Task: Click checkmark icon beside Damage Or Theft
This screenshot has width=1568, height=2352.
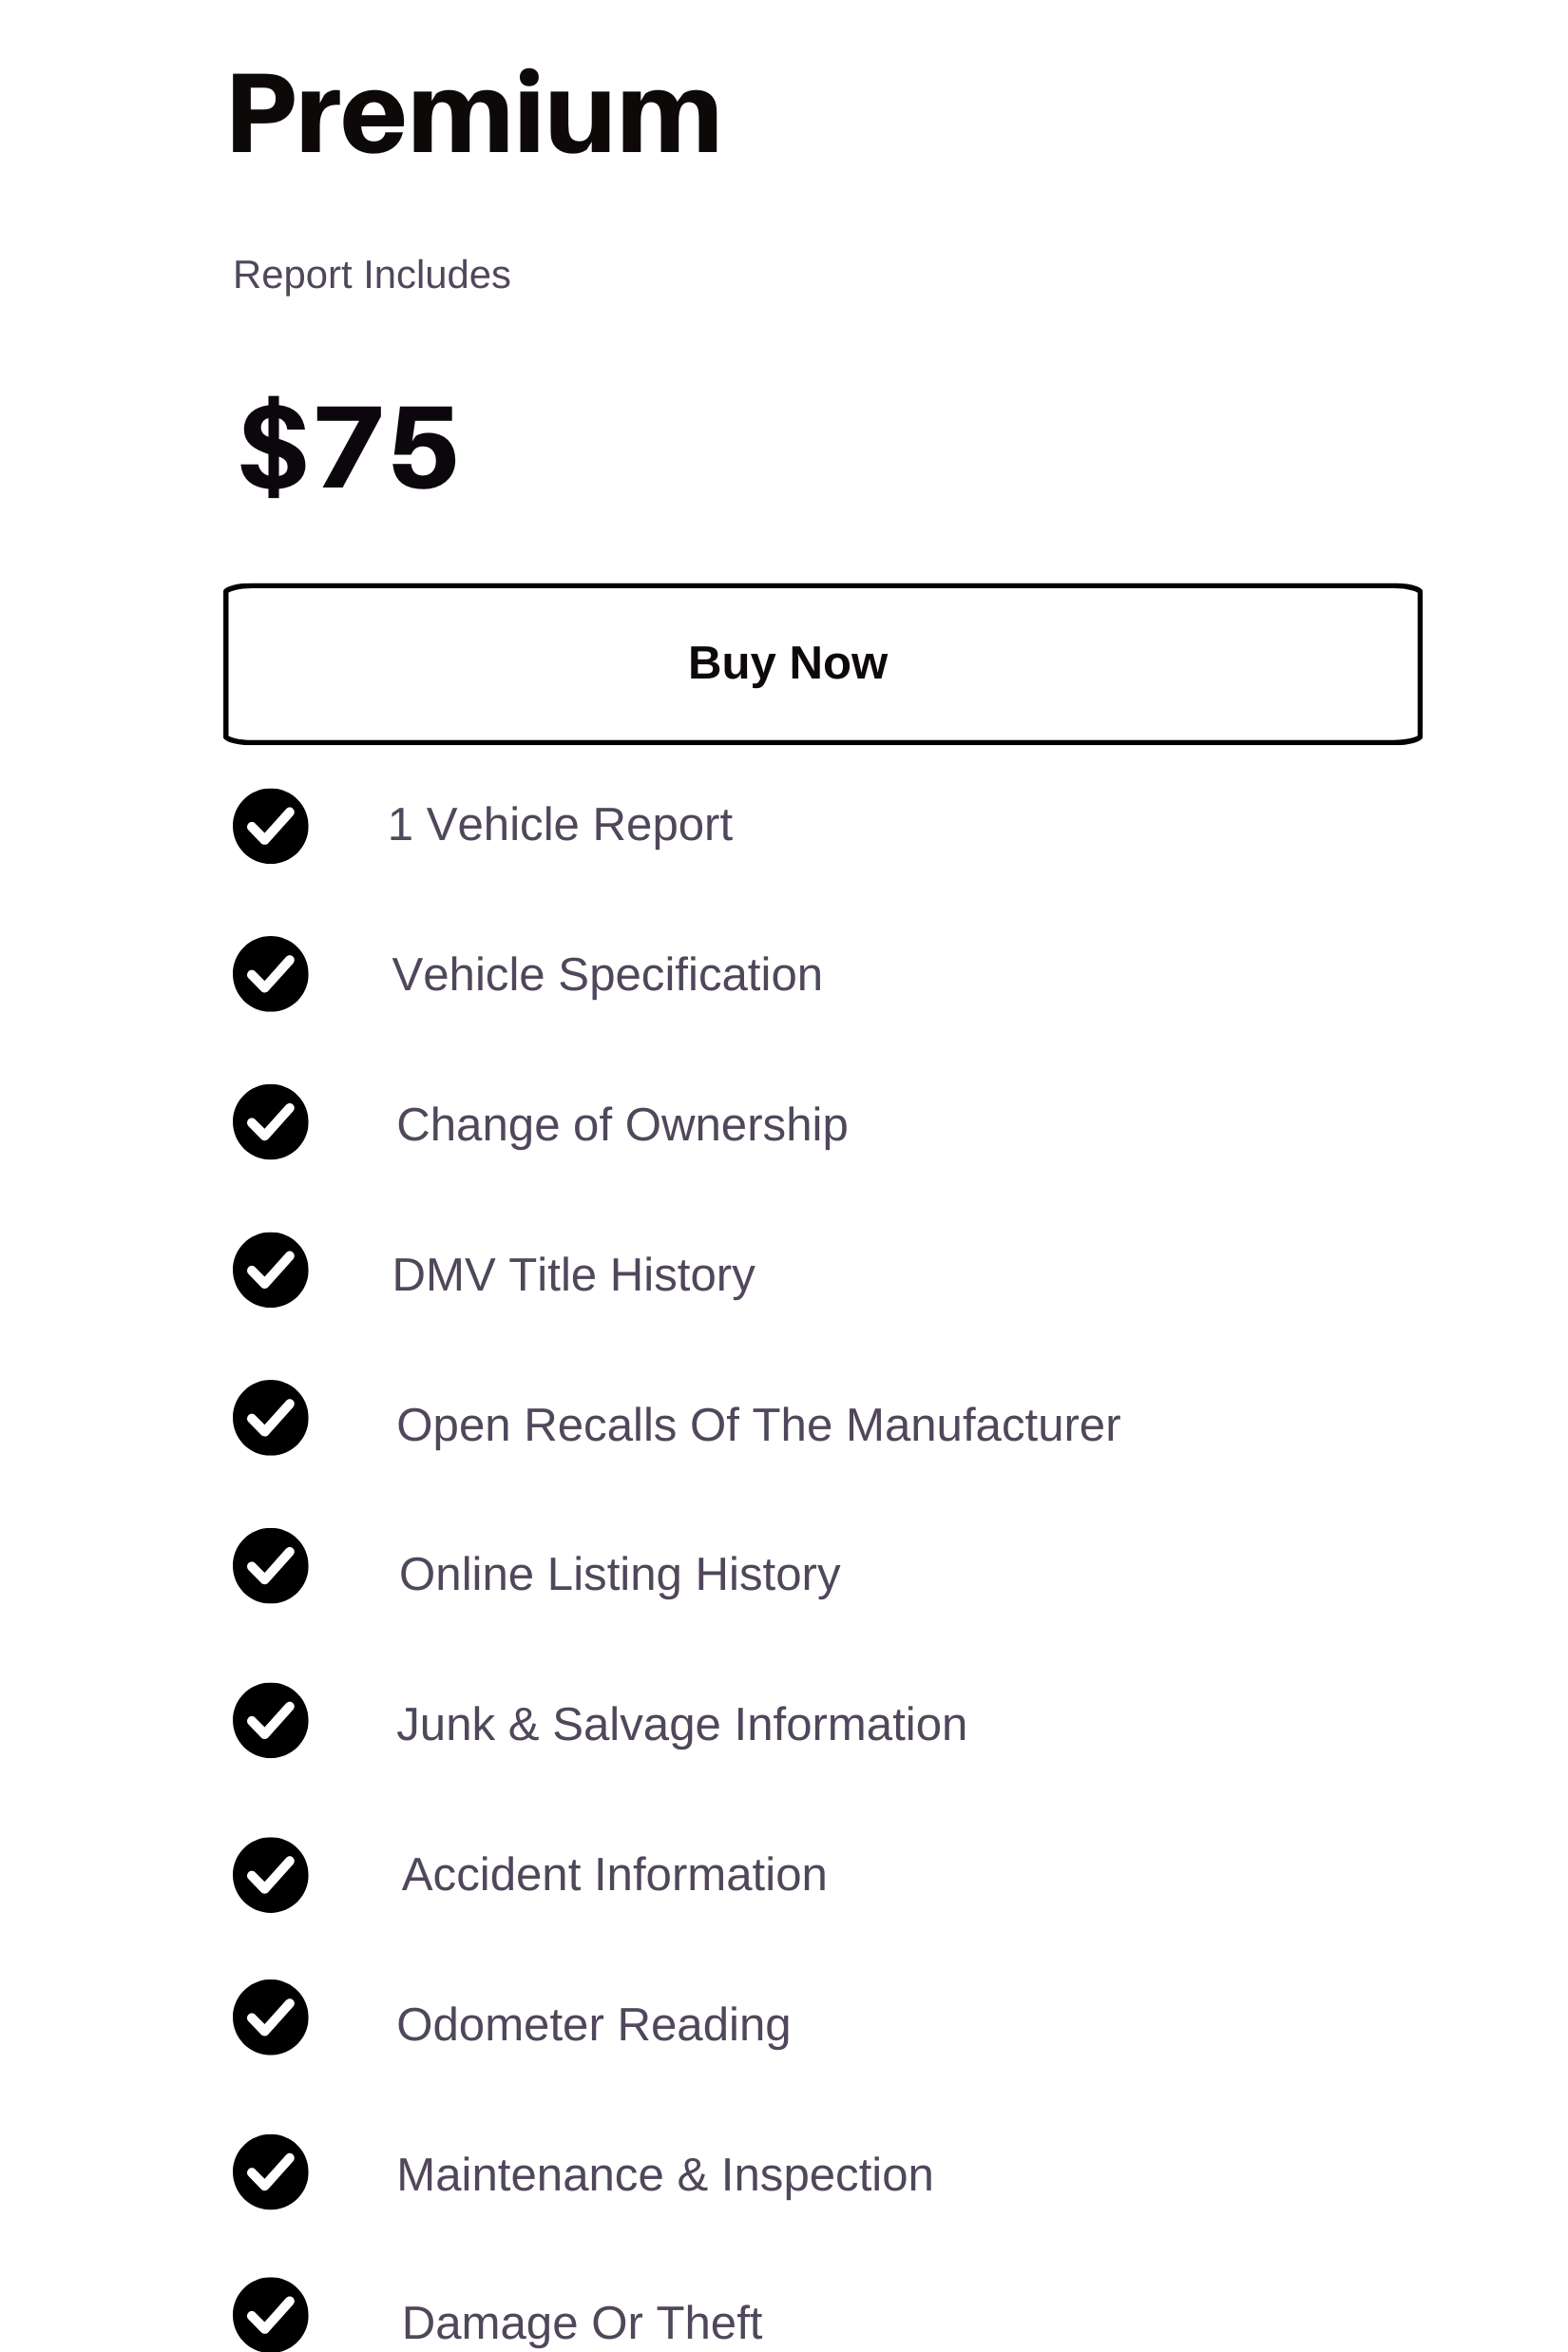Action: tap(270, 2315)
